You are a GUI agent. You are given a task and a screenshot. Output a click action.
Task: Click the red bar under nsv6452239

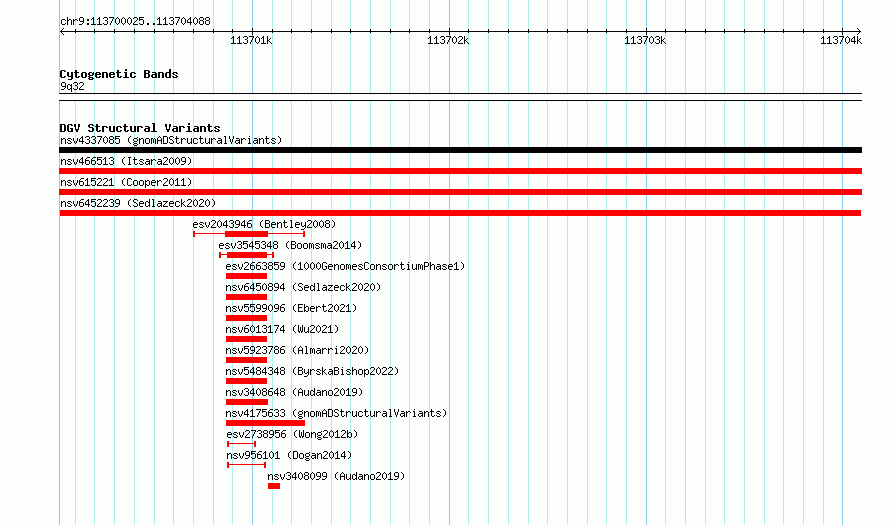pyautogui.click(x=460, y=213)
